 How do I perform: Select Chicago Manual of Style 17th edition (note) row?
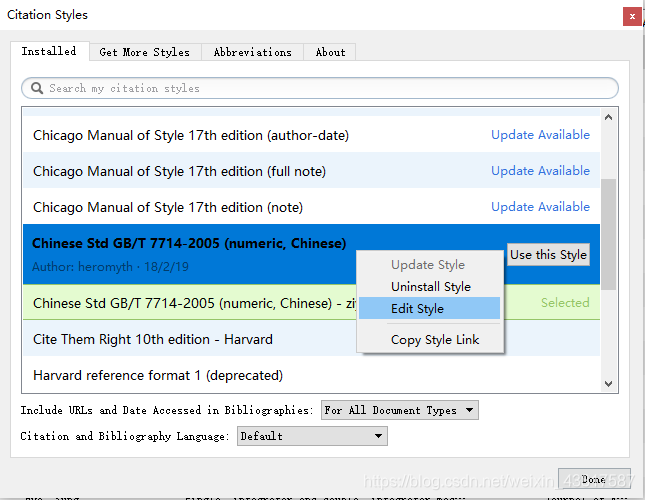pyautogui.click(x=311, y=207)
